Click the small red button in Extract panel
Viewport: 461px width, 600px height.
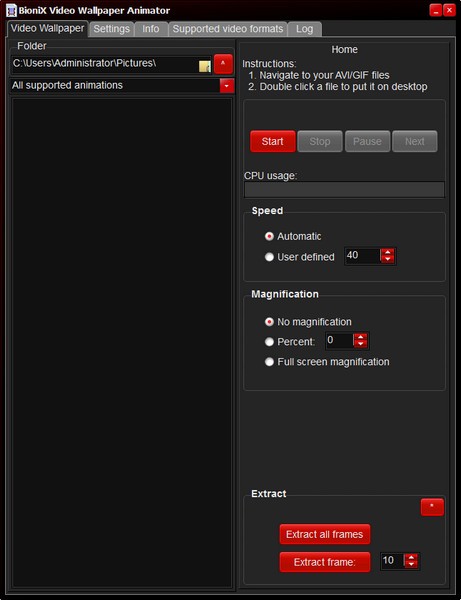pyautogui.click(x=432, y=507)
